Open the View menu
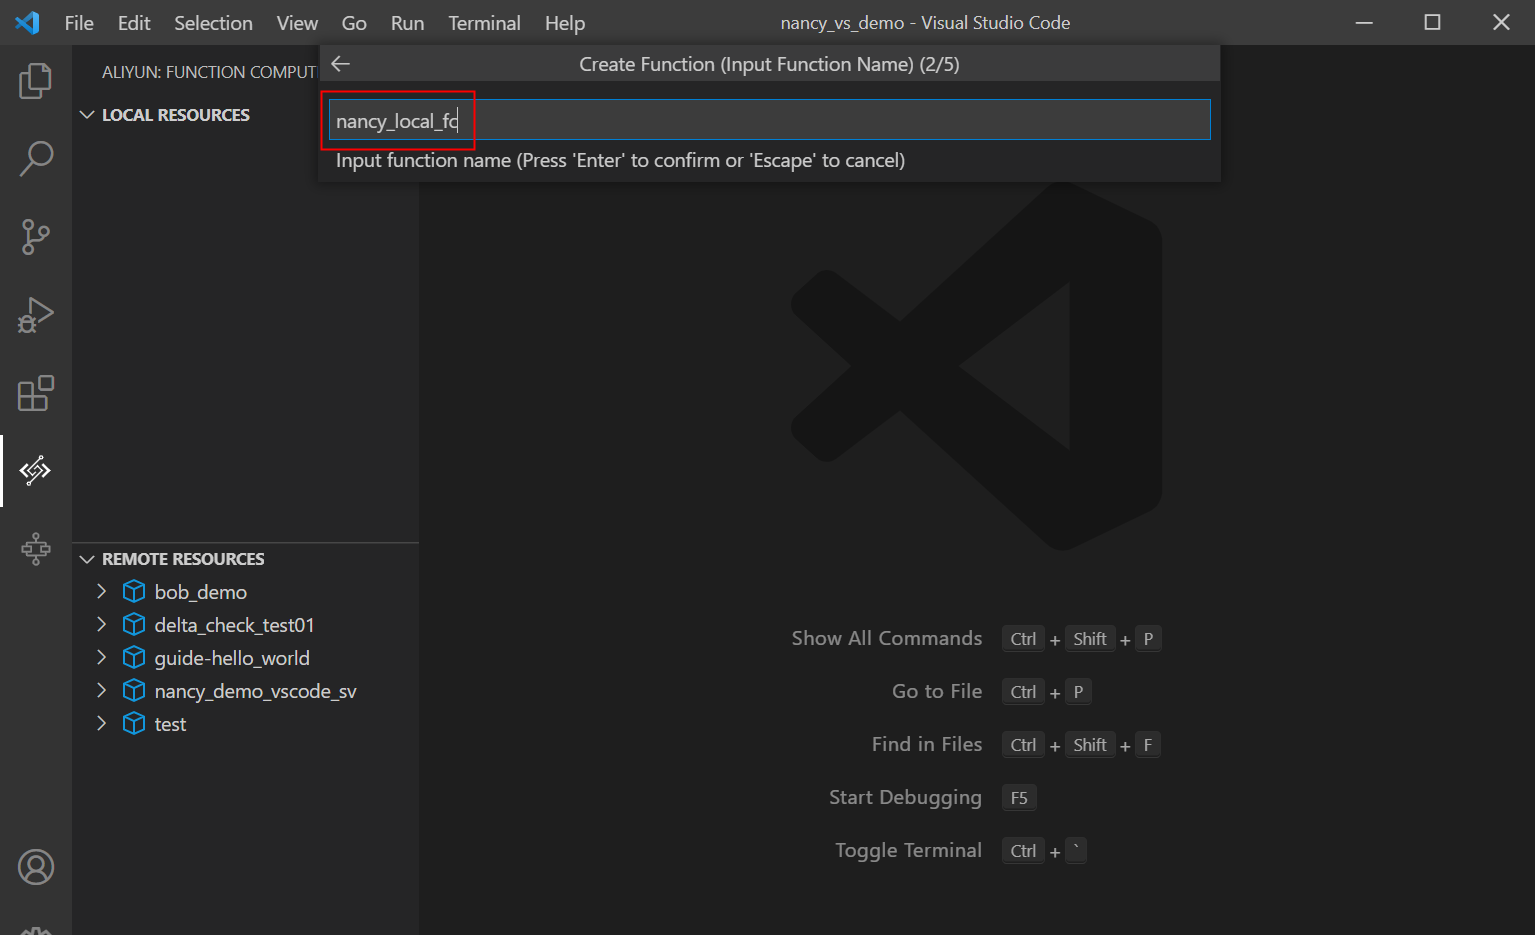This screenshot has width=1535, height=935. pos(297,23)
